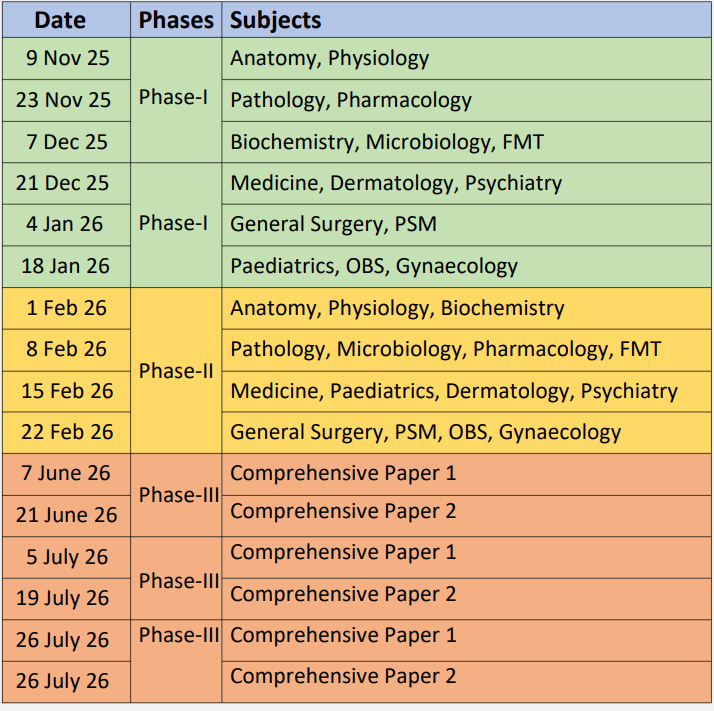This screenshot has width=714, height=711.
Task: Select the 7 June 26 date cell
Action: pos(66,473)
